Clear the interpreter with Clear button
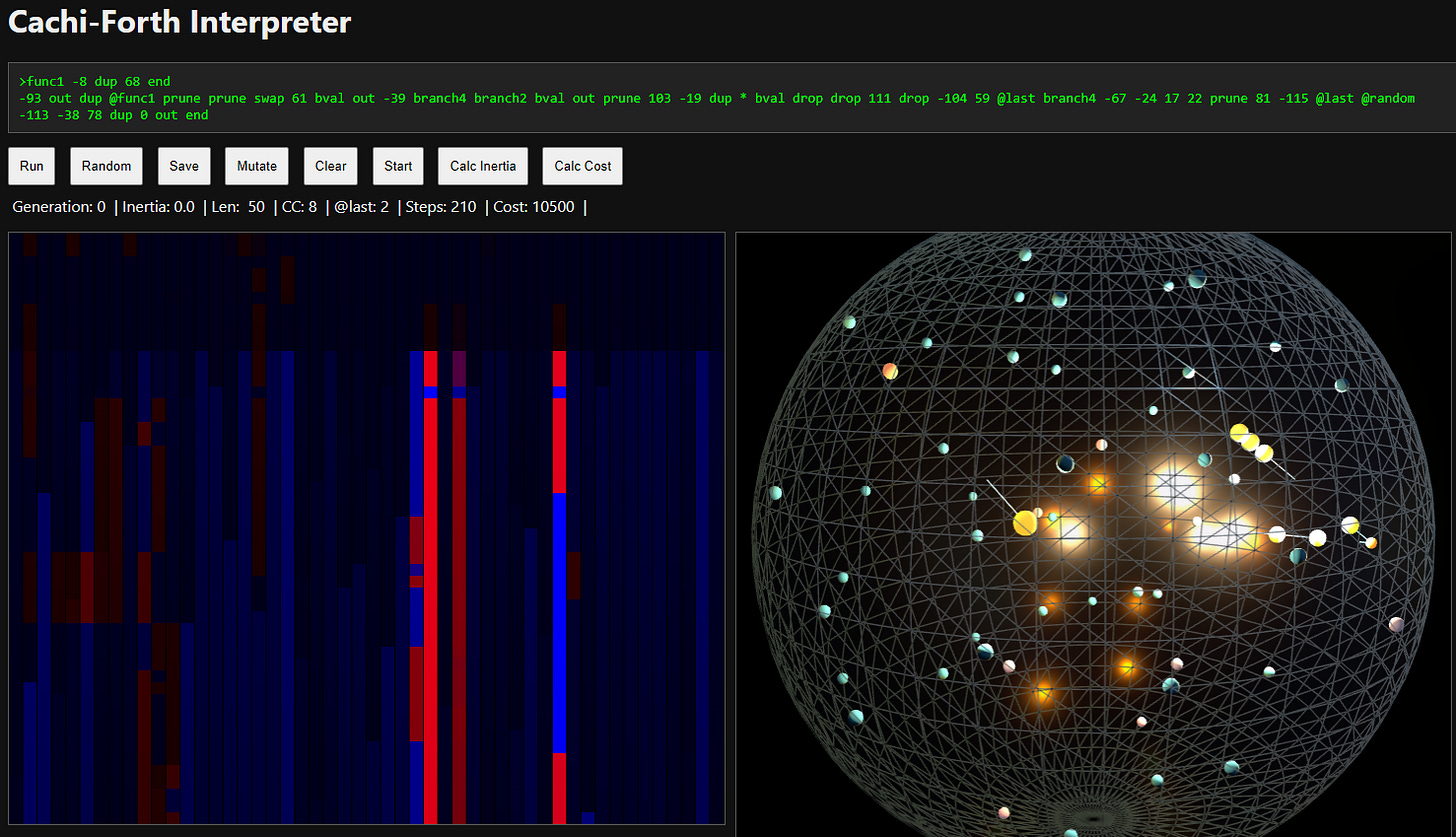This screenshot has height=837, width=1456. 331,166
